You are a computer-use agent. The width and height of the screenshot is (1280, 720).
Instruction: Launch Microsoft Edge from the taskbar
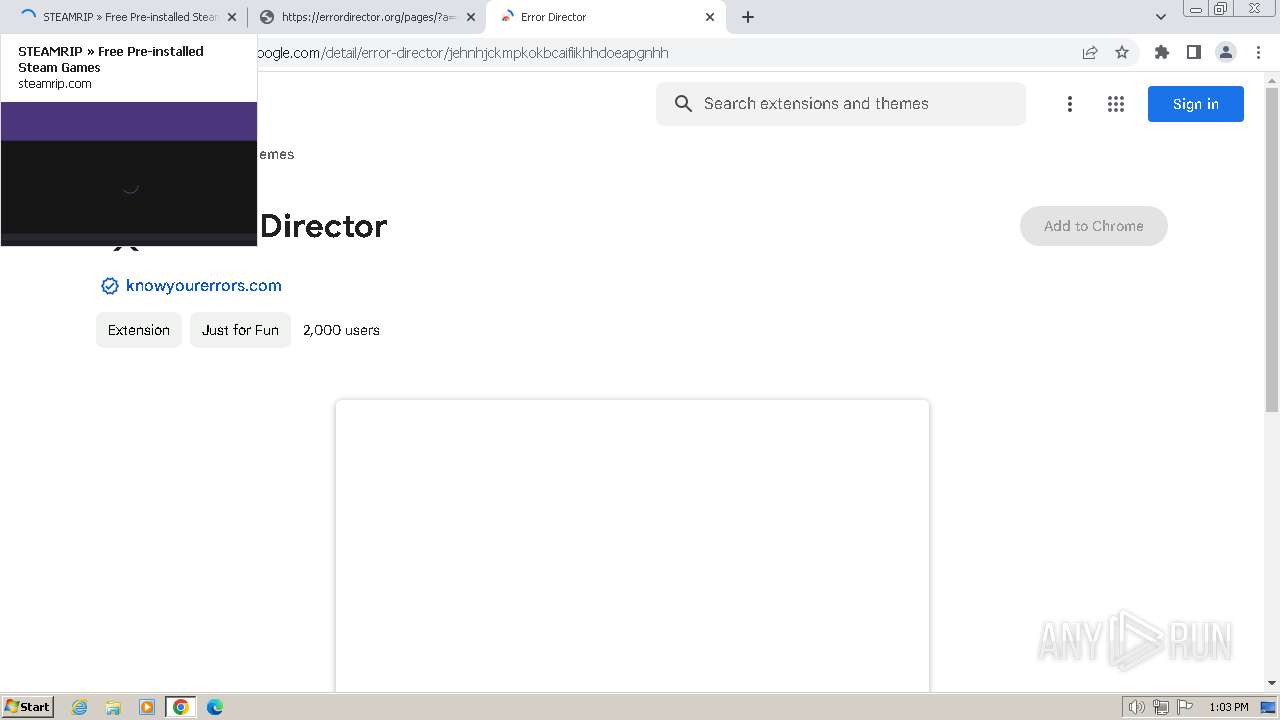pyautogui.click(x=215, y=707)
